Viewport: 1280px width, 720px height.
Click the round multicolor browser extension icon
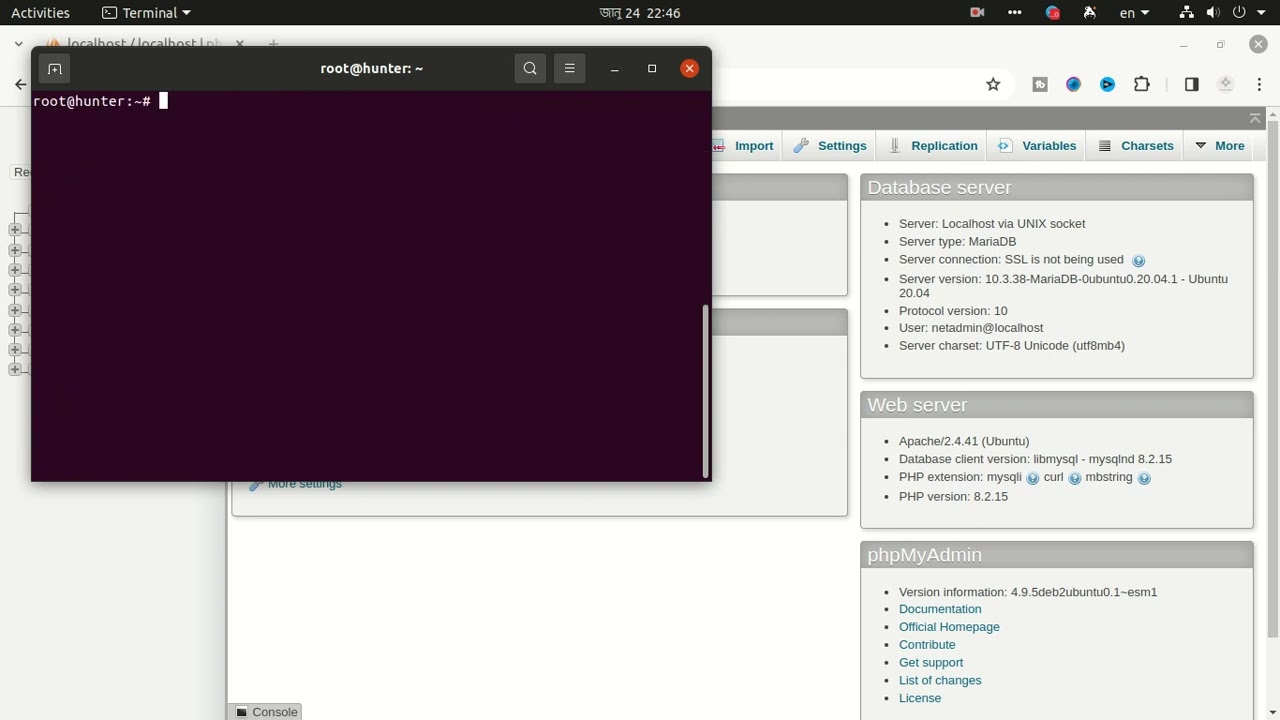coord(1074,85)
